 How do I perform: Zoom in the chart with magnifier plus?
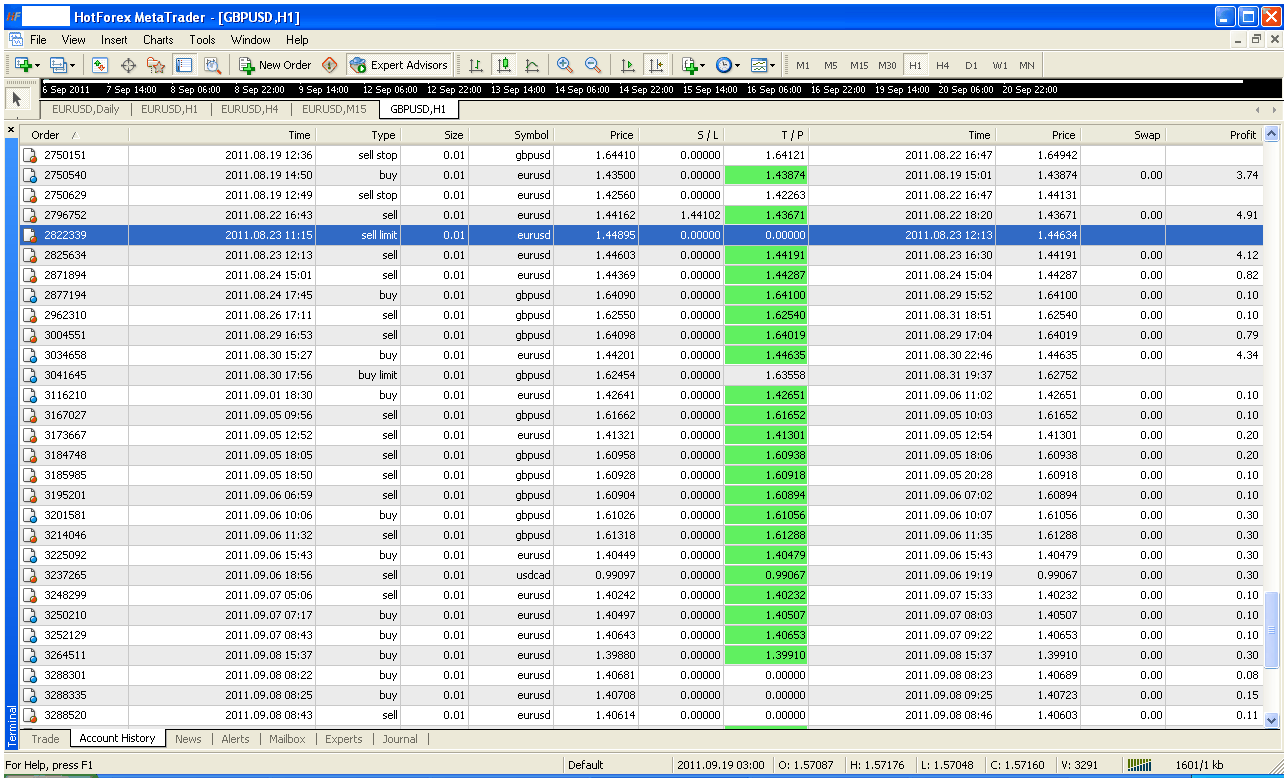tap(565, 65)
